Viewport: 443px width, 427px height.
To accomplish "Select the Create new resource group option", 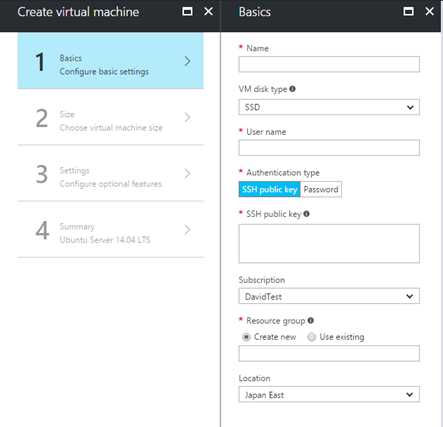I will point(246,337).
